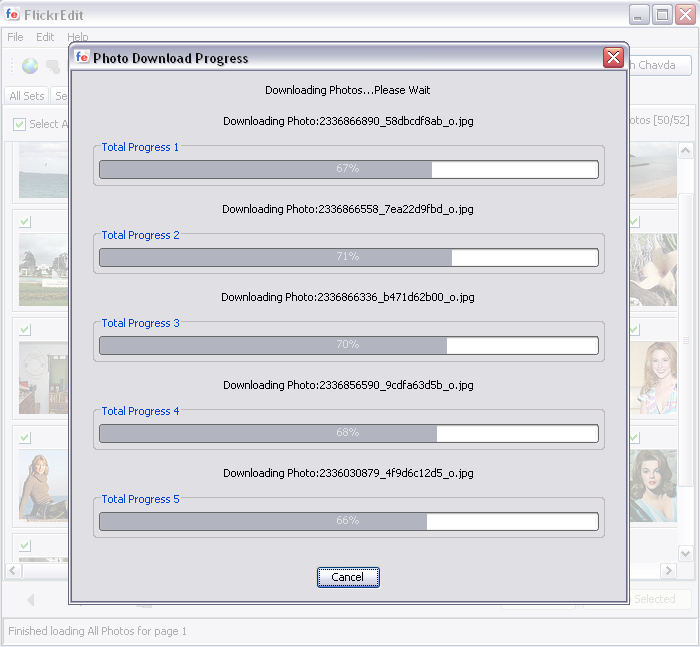Toggle checkbox above the fountain park photo
Image resolution: width=700 pixels, height=647 pixels.
(x=25, y=221)
